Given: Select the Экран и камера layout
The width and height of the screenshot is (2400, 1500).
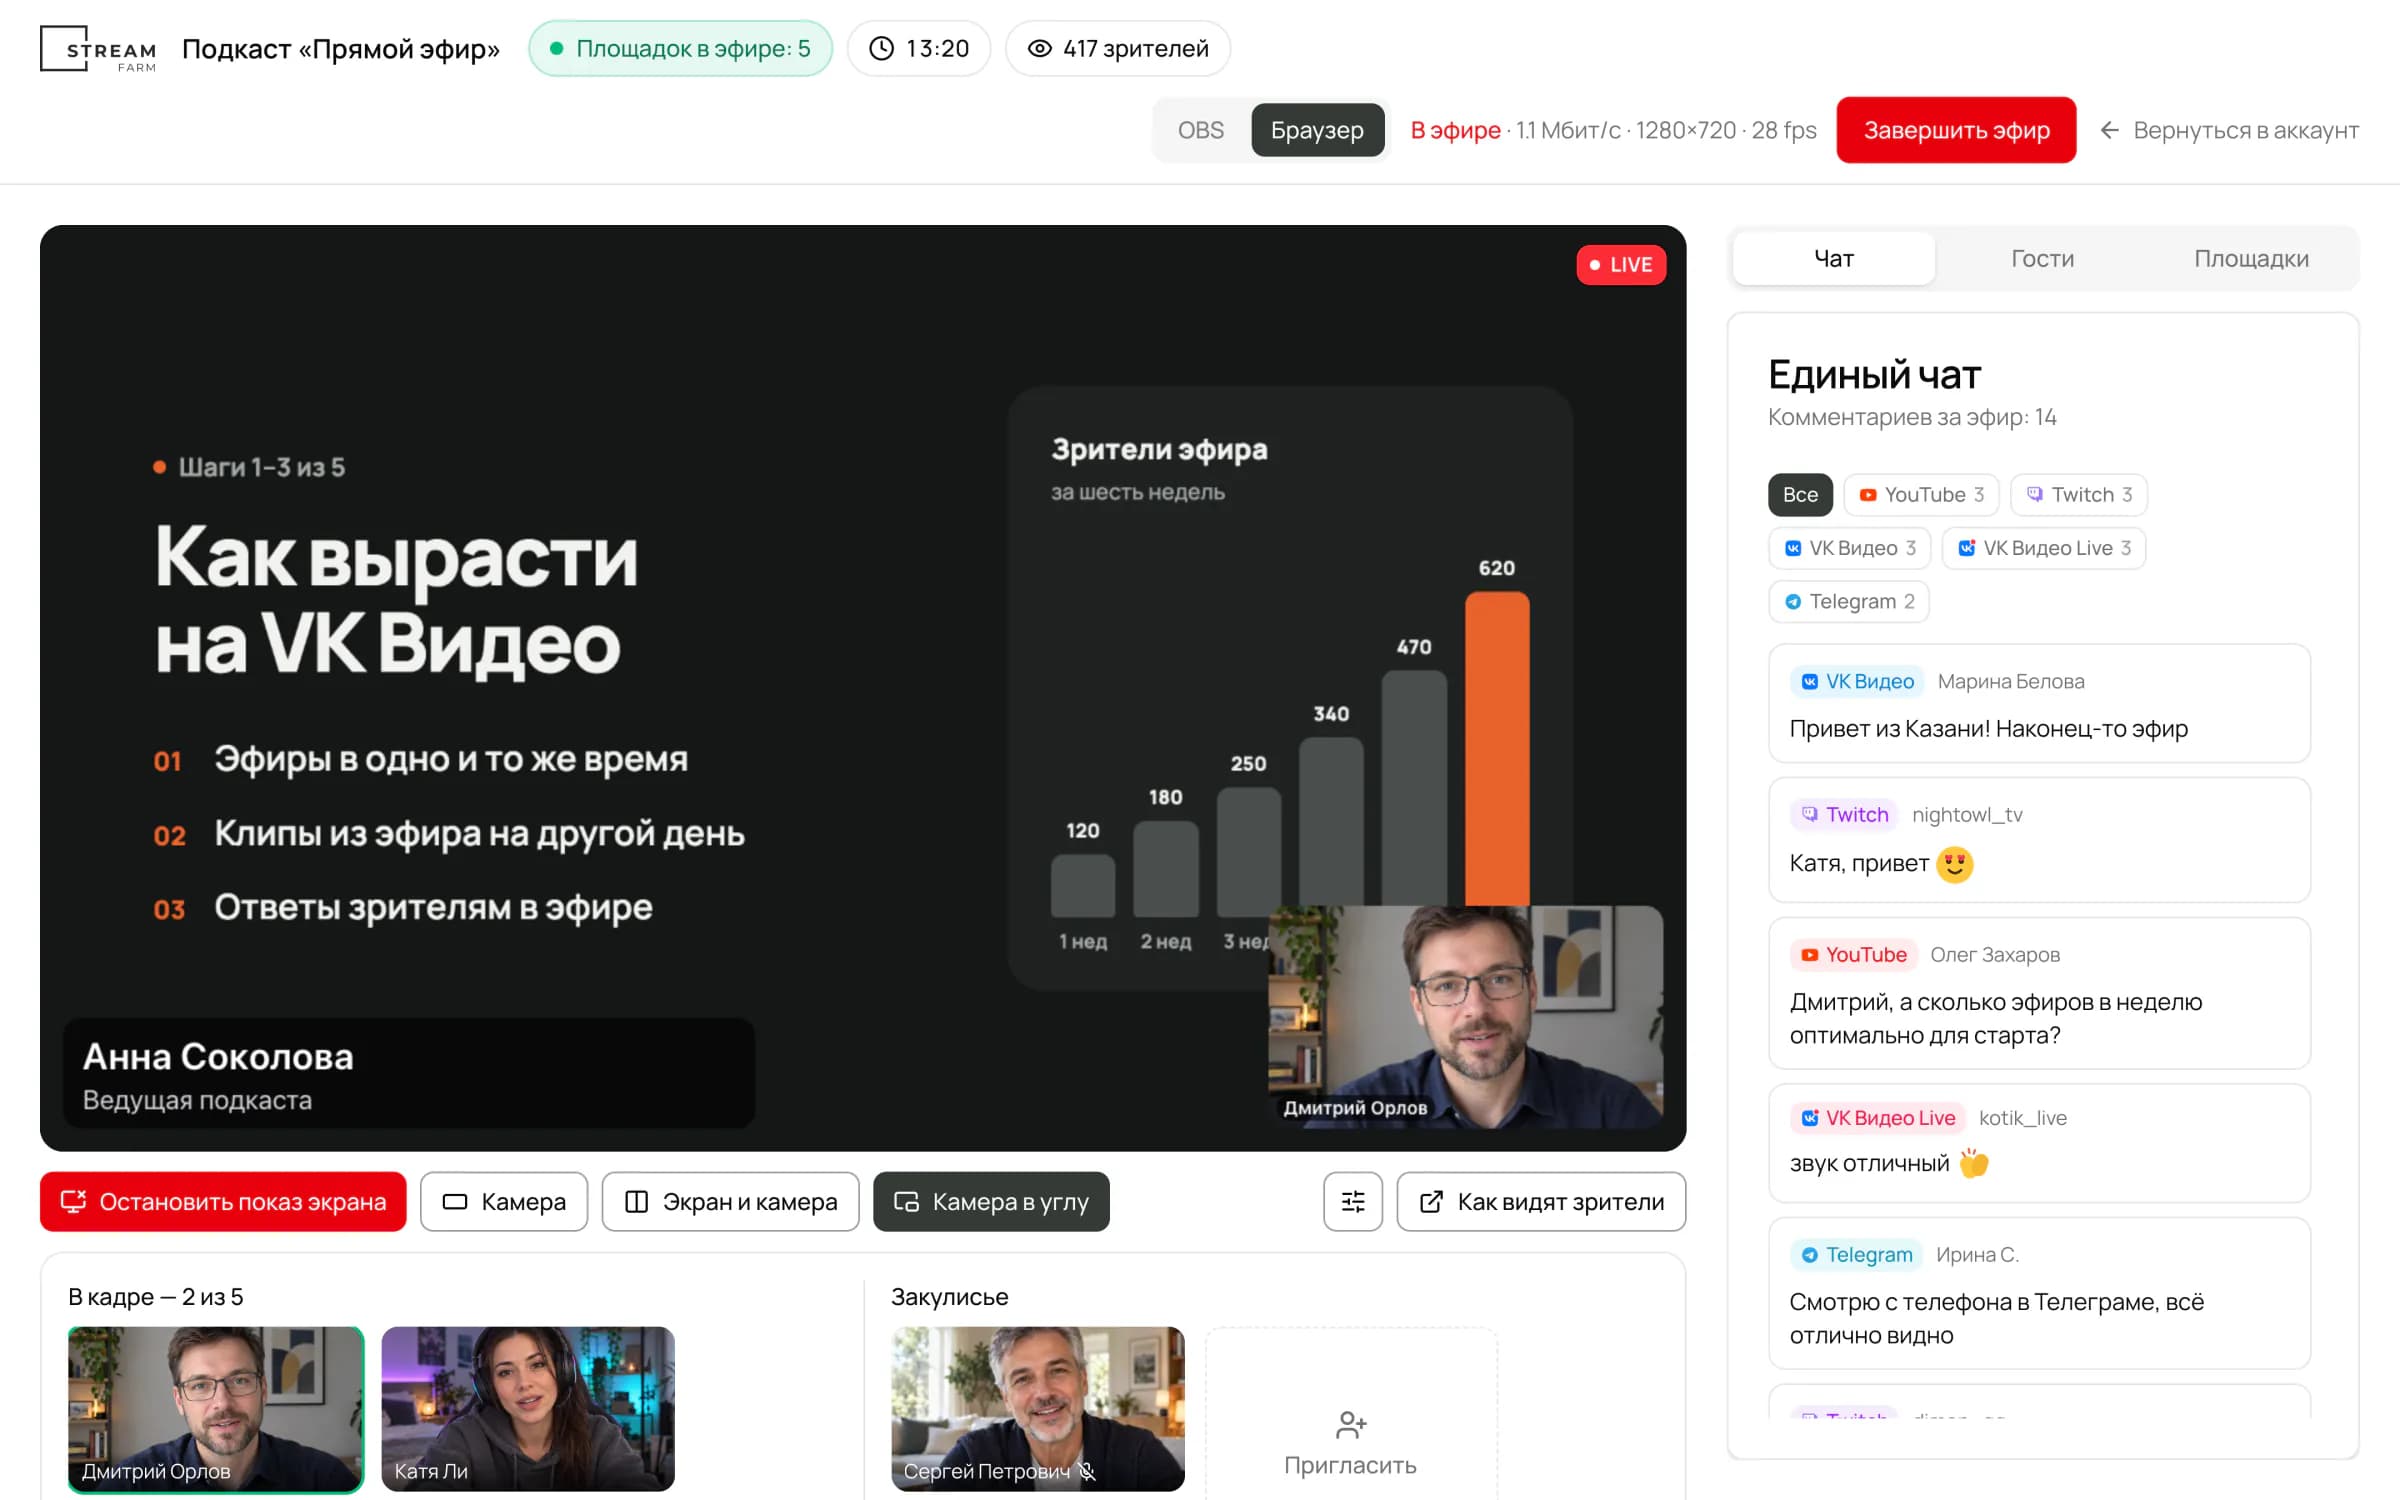Looking at the screenshot, I should coord(730,1201).
